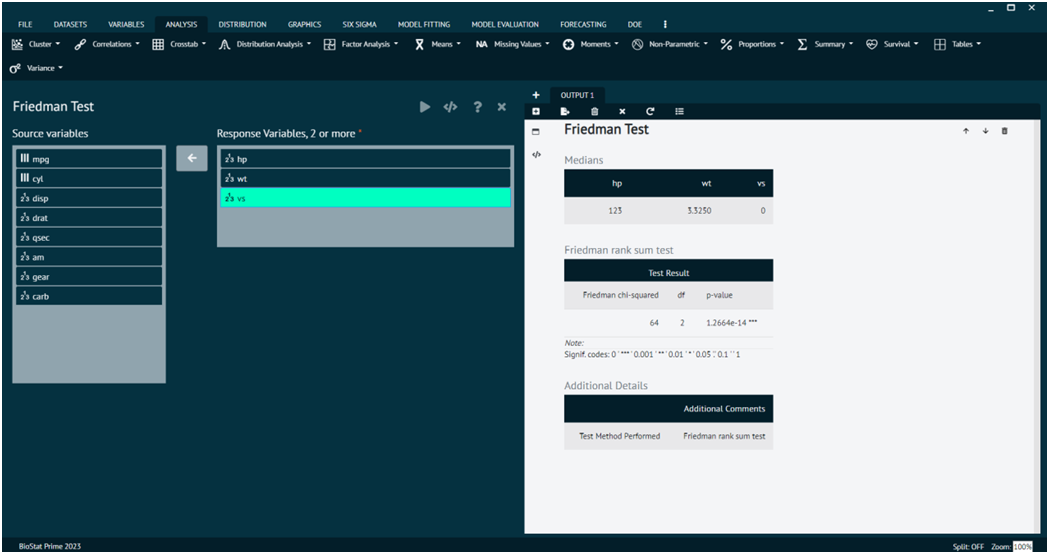Toggle Split: OFF in status bar
The image size is (1049, 554).
click(x=968, y=547)
